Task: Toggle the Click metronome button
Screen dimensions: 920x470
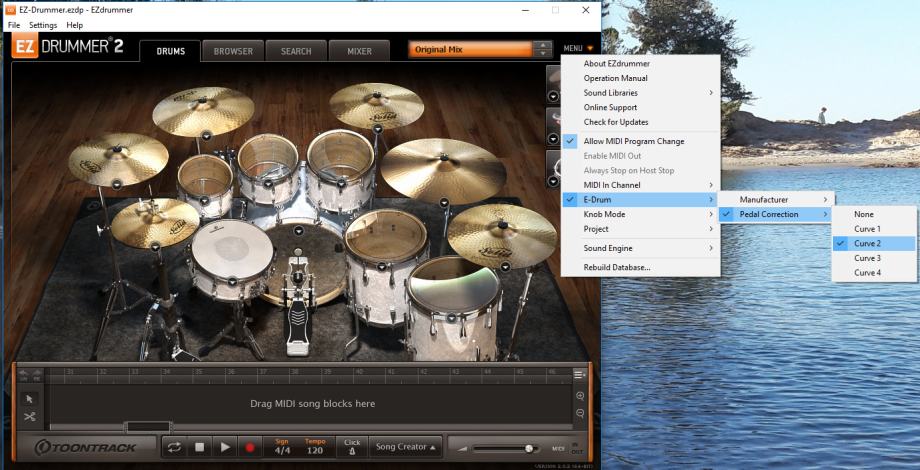Action: tap(352, 447)
